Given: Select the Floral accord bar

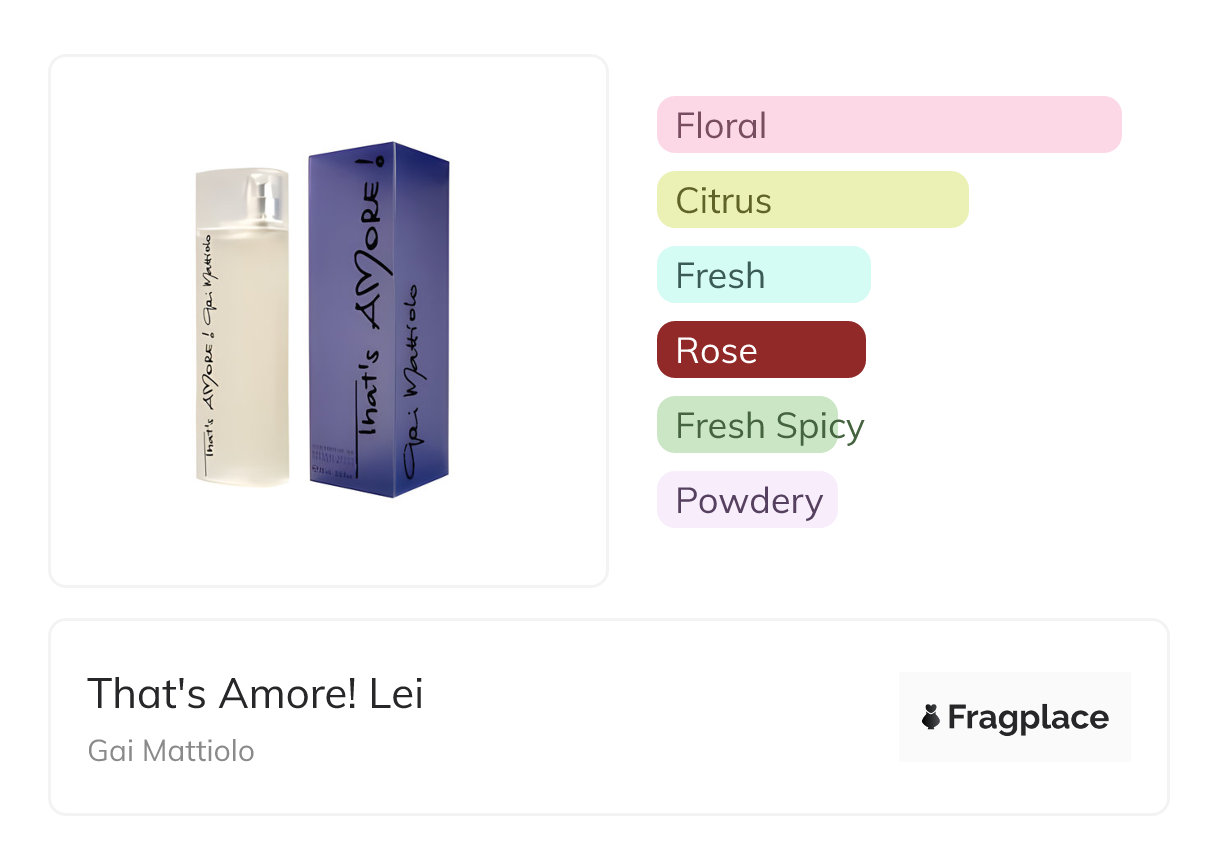Looking at the screenshot, I should (x=888, y=125).
